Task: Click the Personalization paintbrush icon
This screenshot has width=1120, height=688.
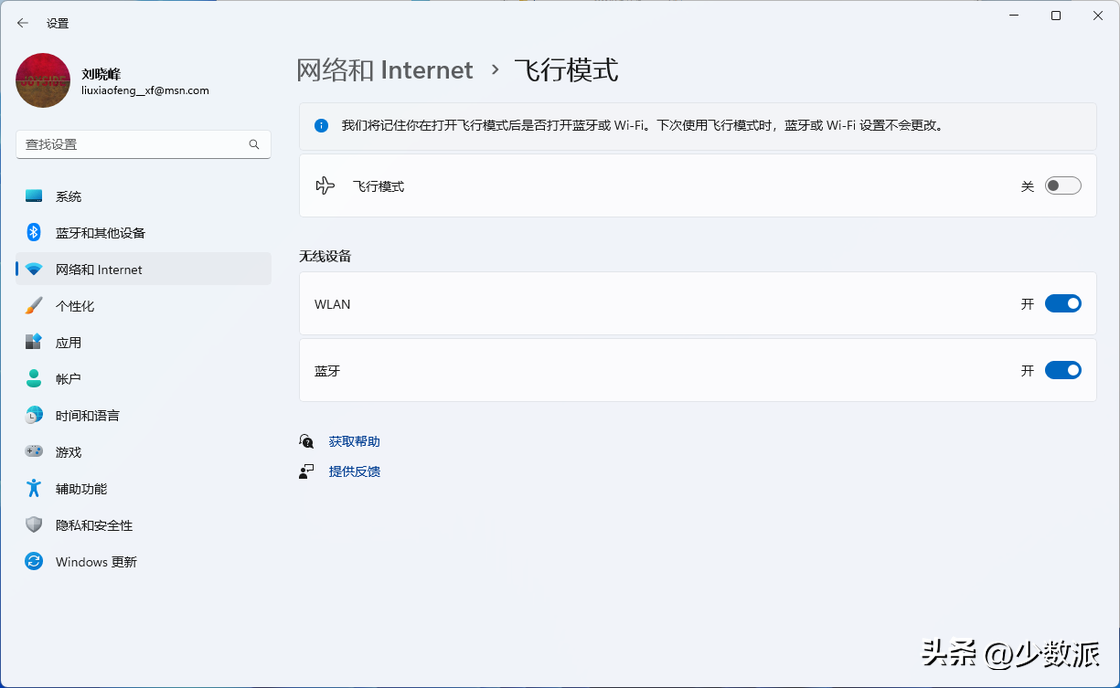Action: [34, 306]
